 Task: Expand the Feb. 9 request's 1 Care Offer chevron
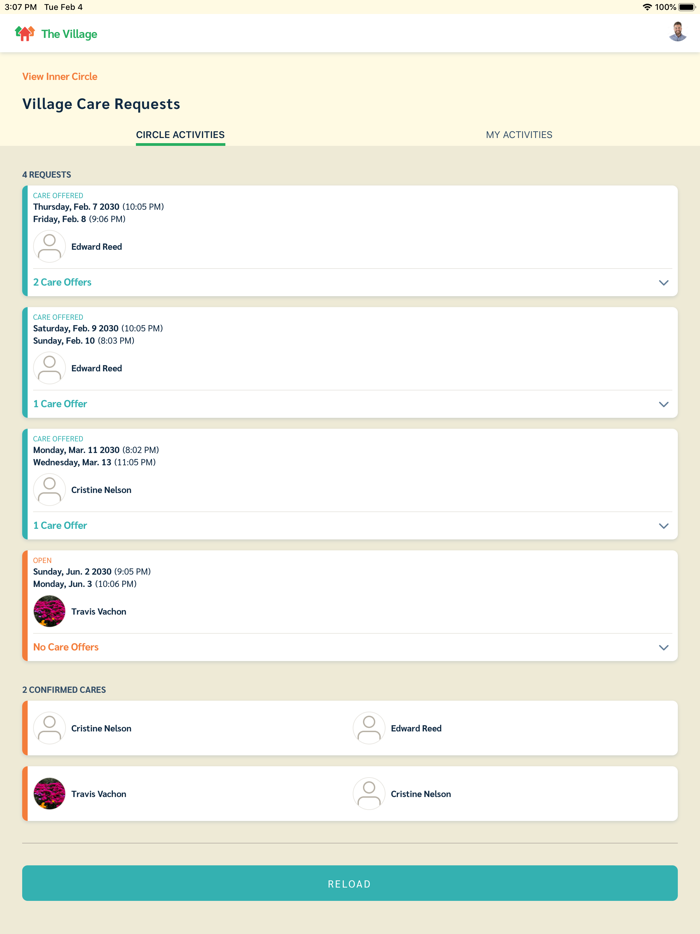(x=663, y=404)
